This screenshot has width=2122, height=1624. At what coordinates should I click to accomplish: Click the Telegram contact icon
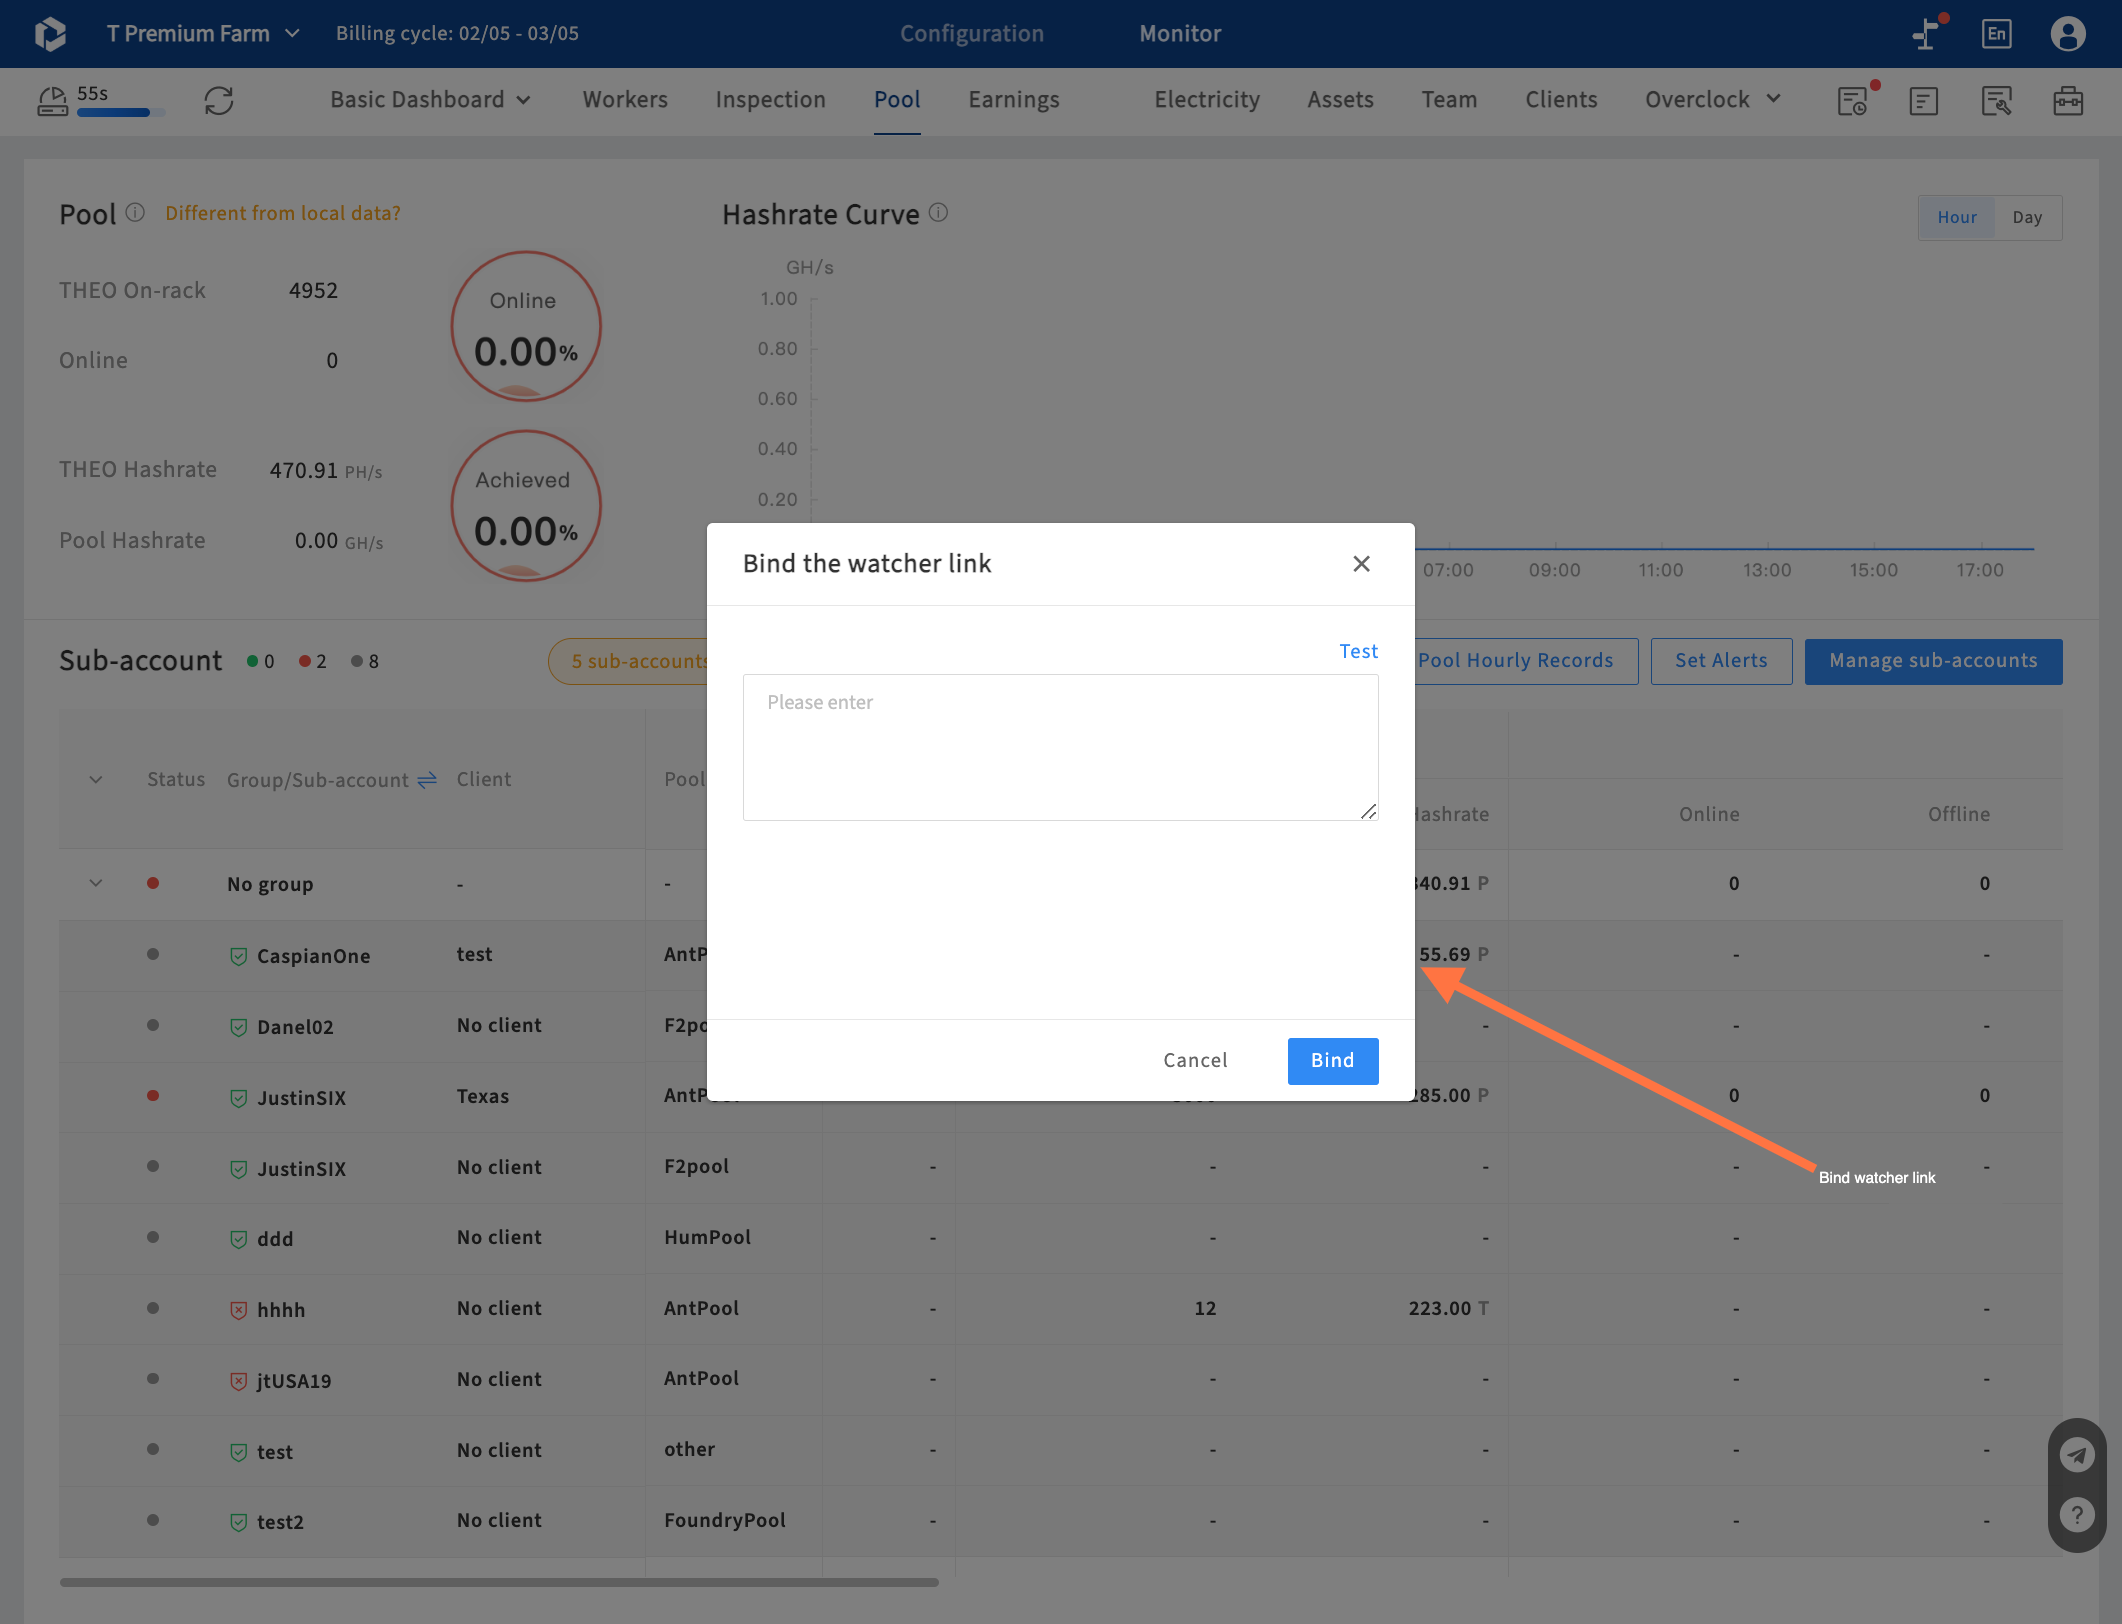click(x=2076, y=1455)
